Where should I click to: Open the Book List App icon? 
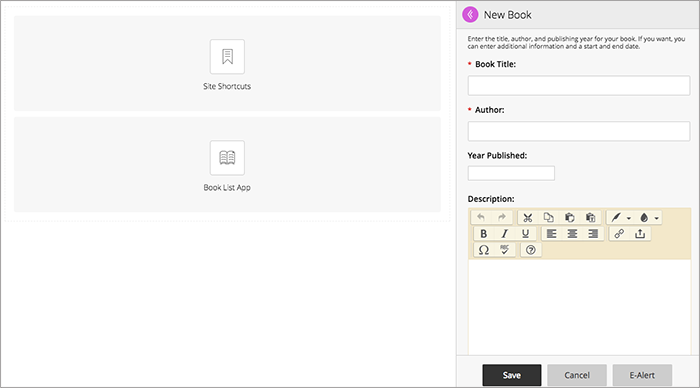click(227, 158)
